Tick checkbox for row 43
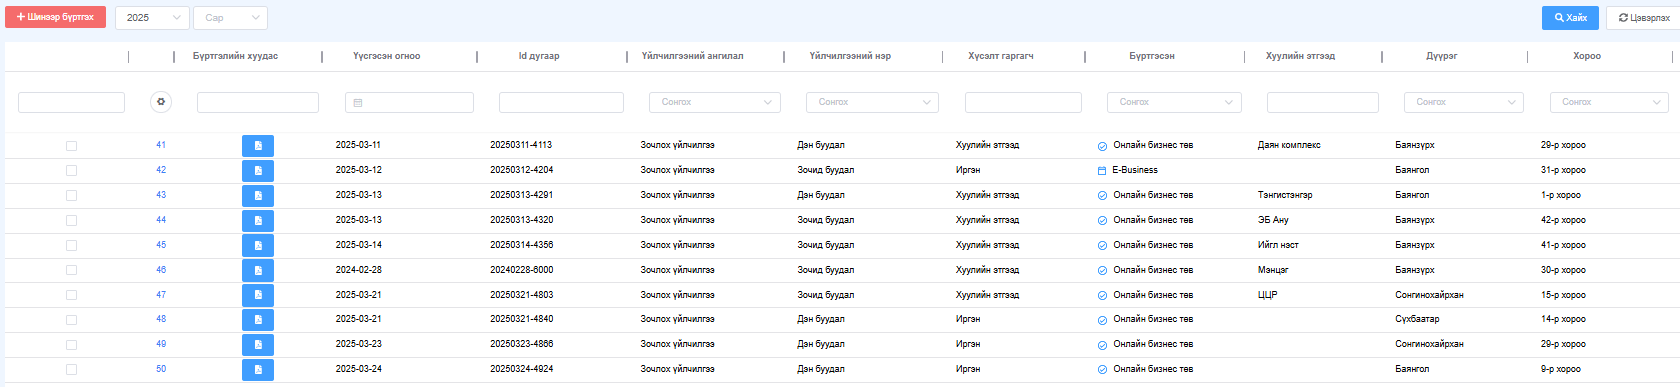The width and height of the screenshot is (1680, 387). click(71, 196)
